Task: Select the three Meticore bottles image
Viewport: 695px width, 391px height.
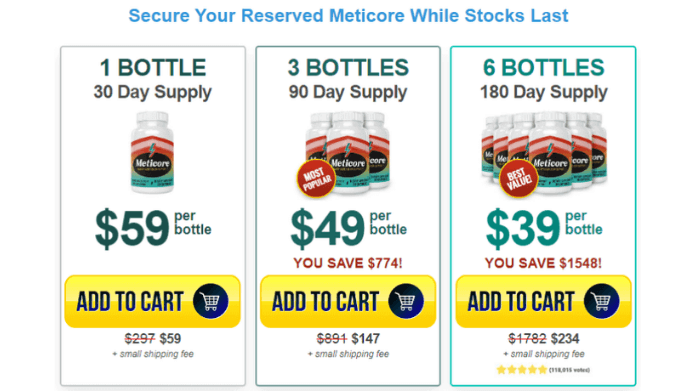Action: (x=348, y=152)
